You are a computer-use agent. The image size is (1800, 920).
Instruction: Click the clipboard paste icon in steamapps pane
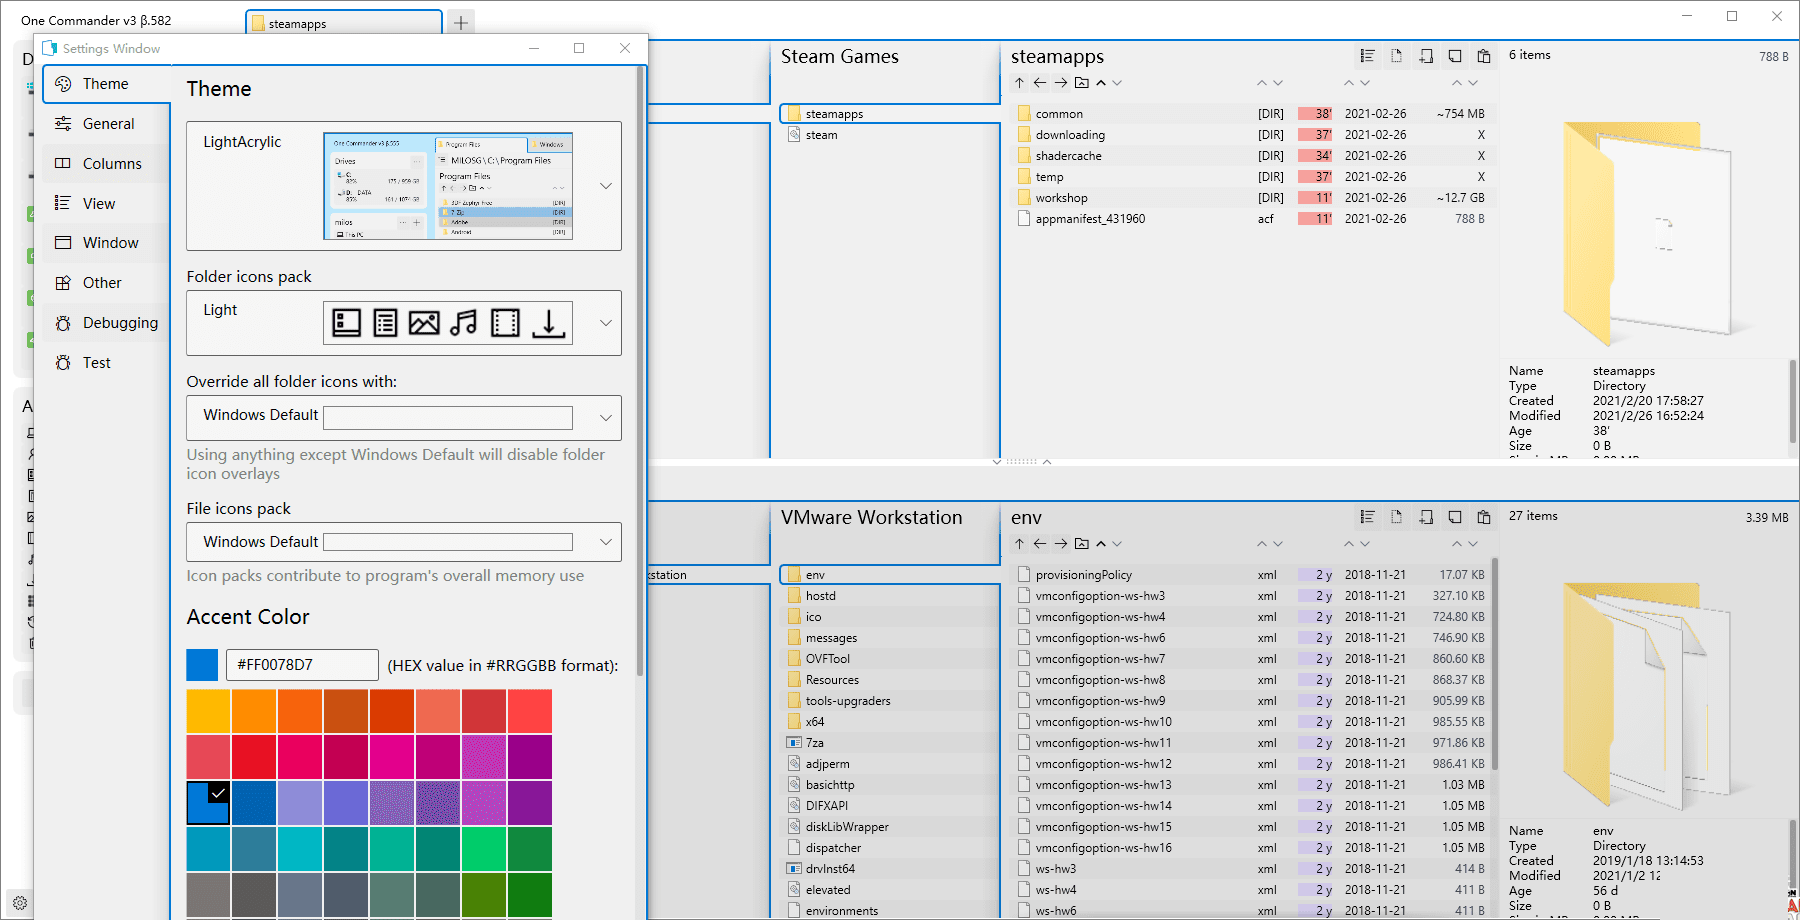tap(1484, 56)
